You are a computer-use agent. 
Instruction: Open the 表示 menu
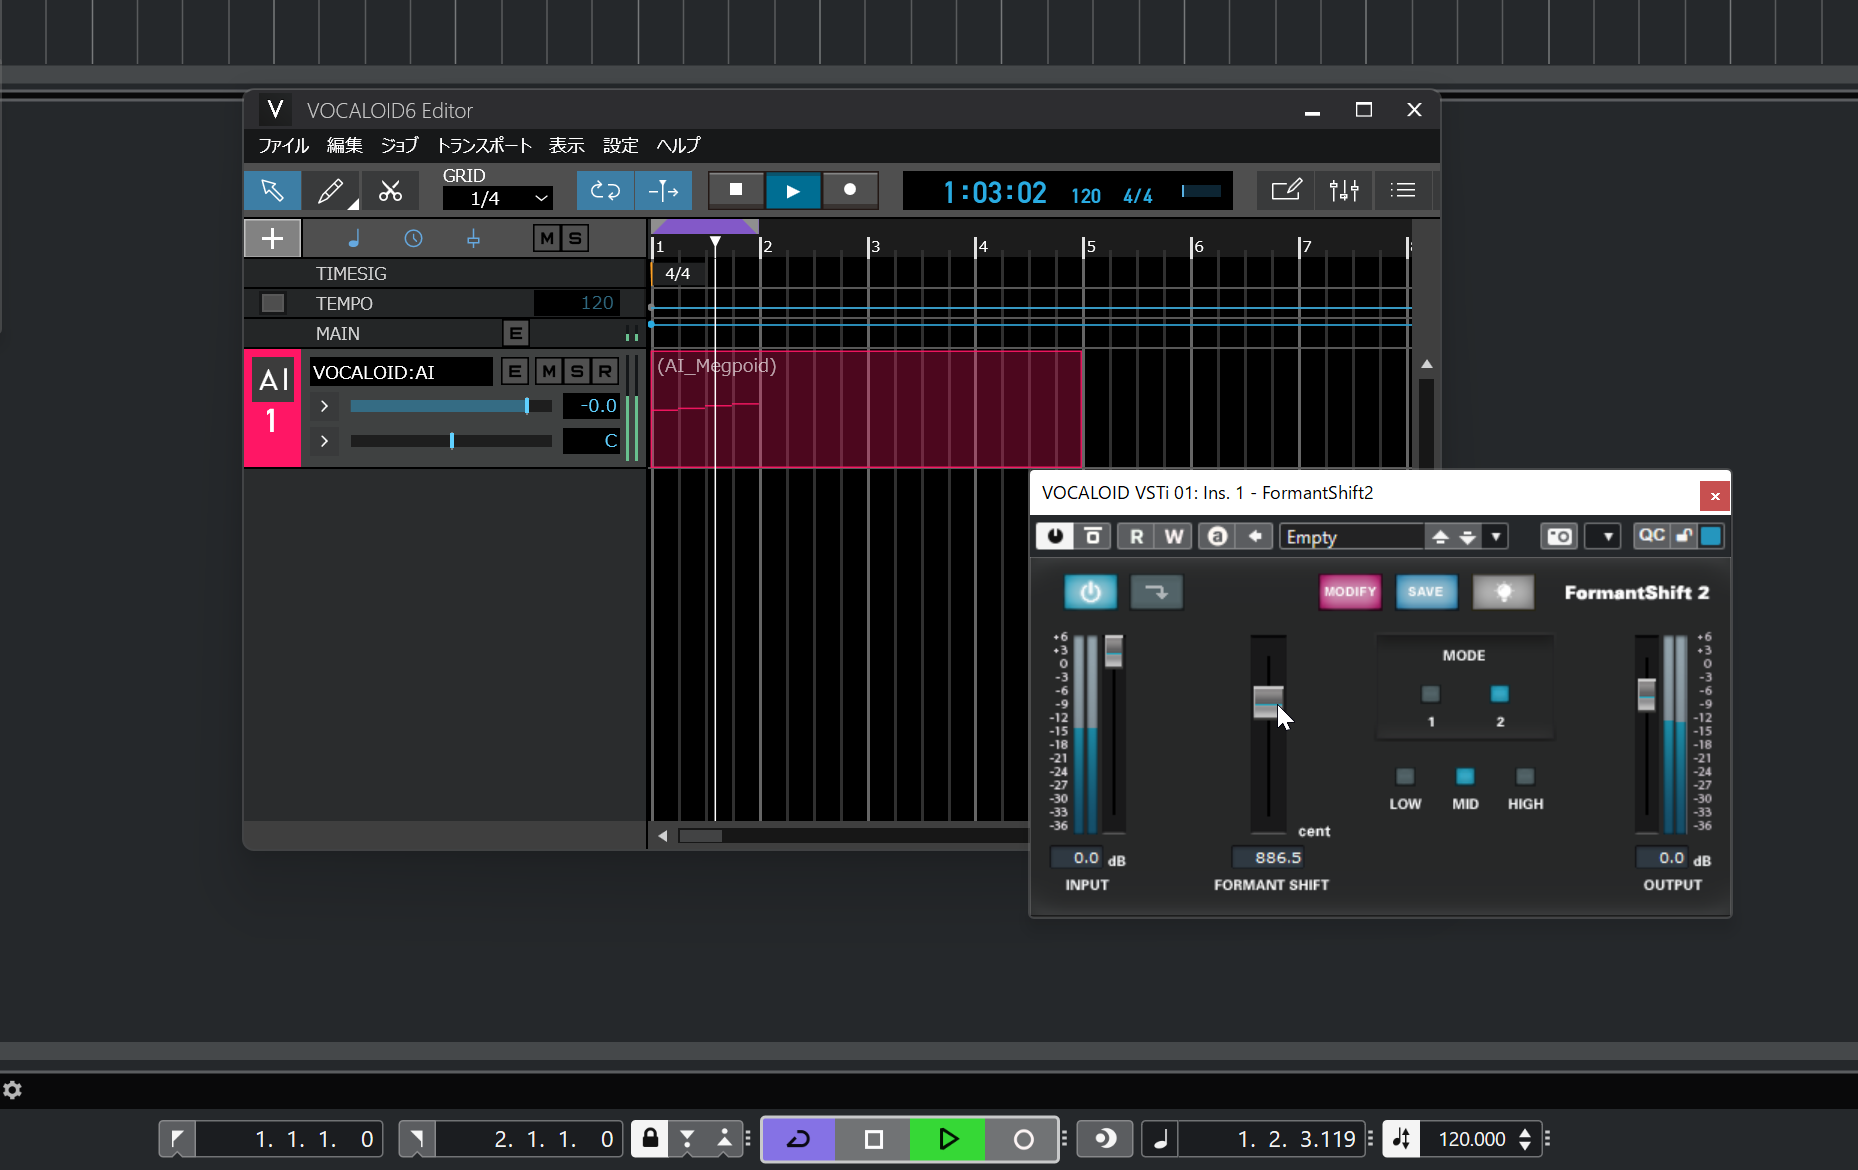coord(567,145)
